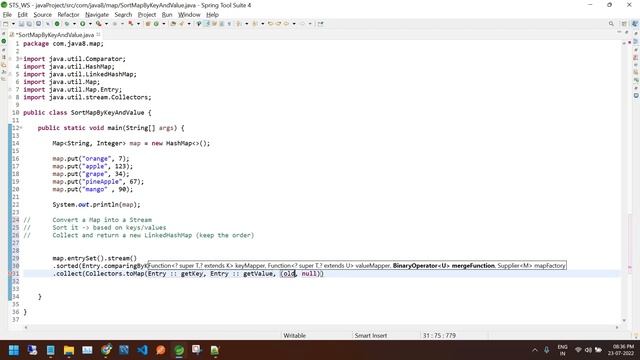Open Visual Studio Code from taskbar

pos(142,350)
